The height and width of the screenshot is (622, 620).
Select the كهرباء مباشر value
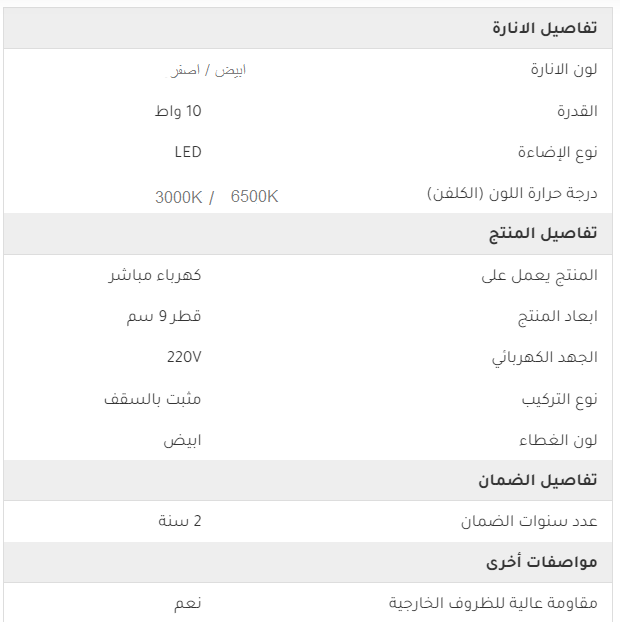155,275
